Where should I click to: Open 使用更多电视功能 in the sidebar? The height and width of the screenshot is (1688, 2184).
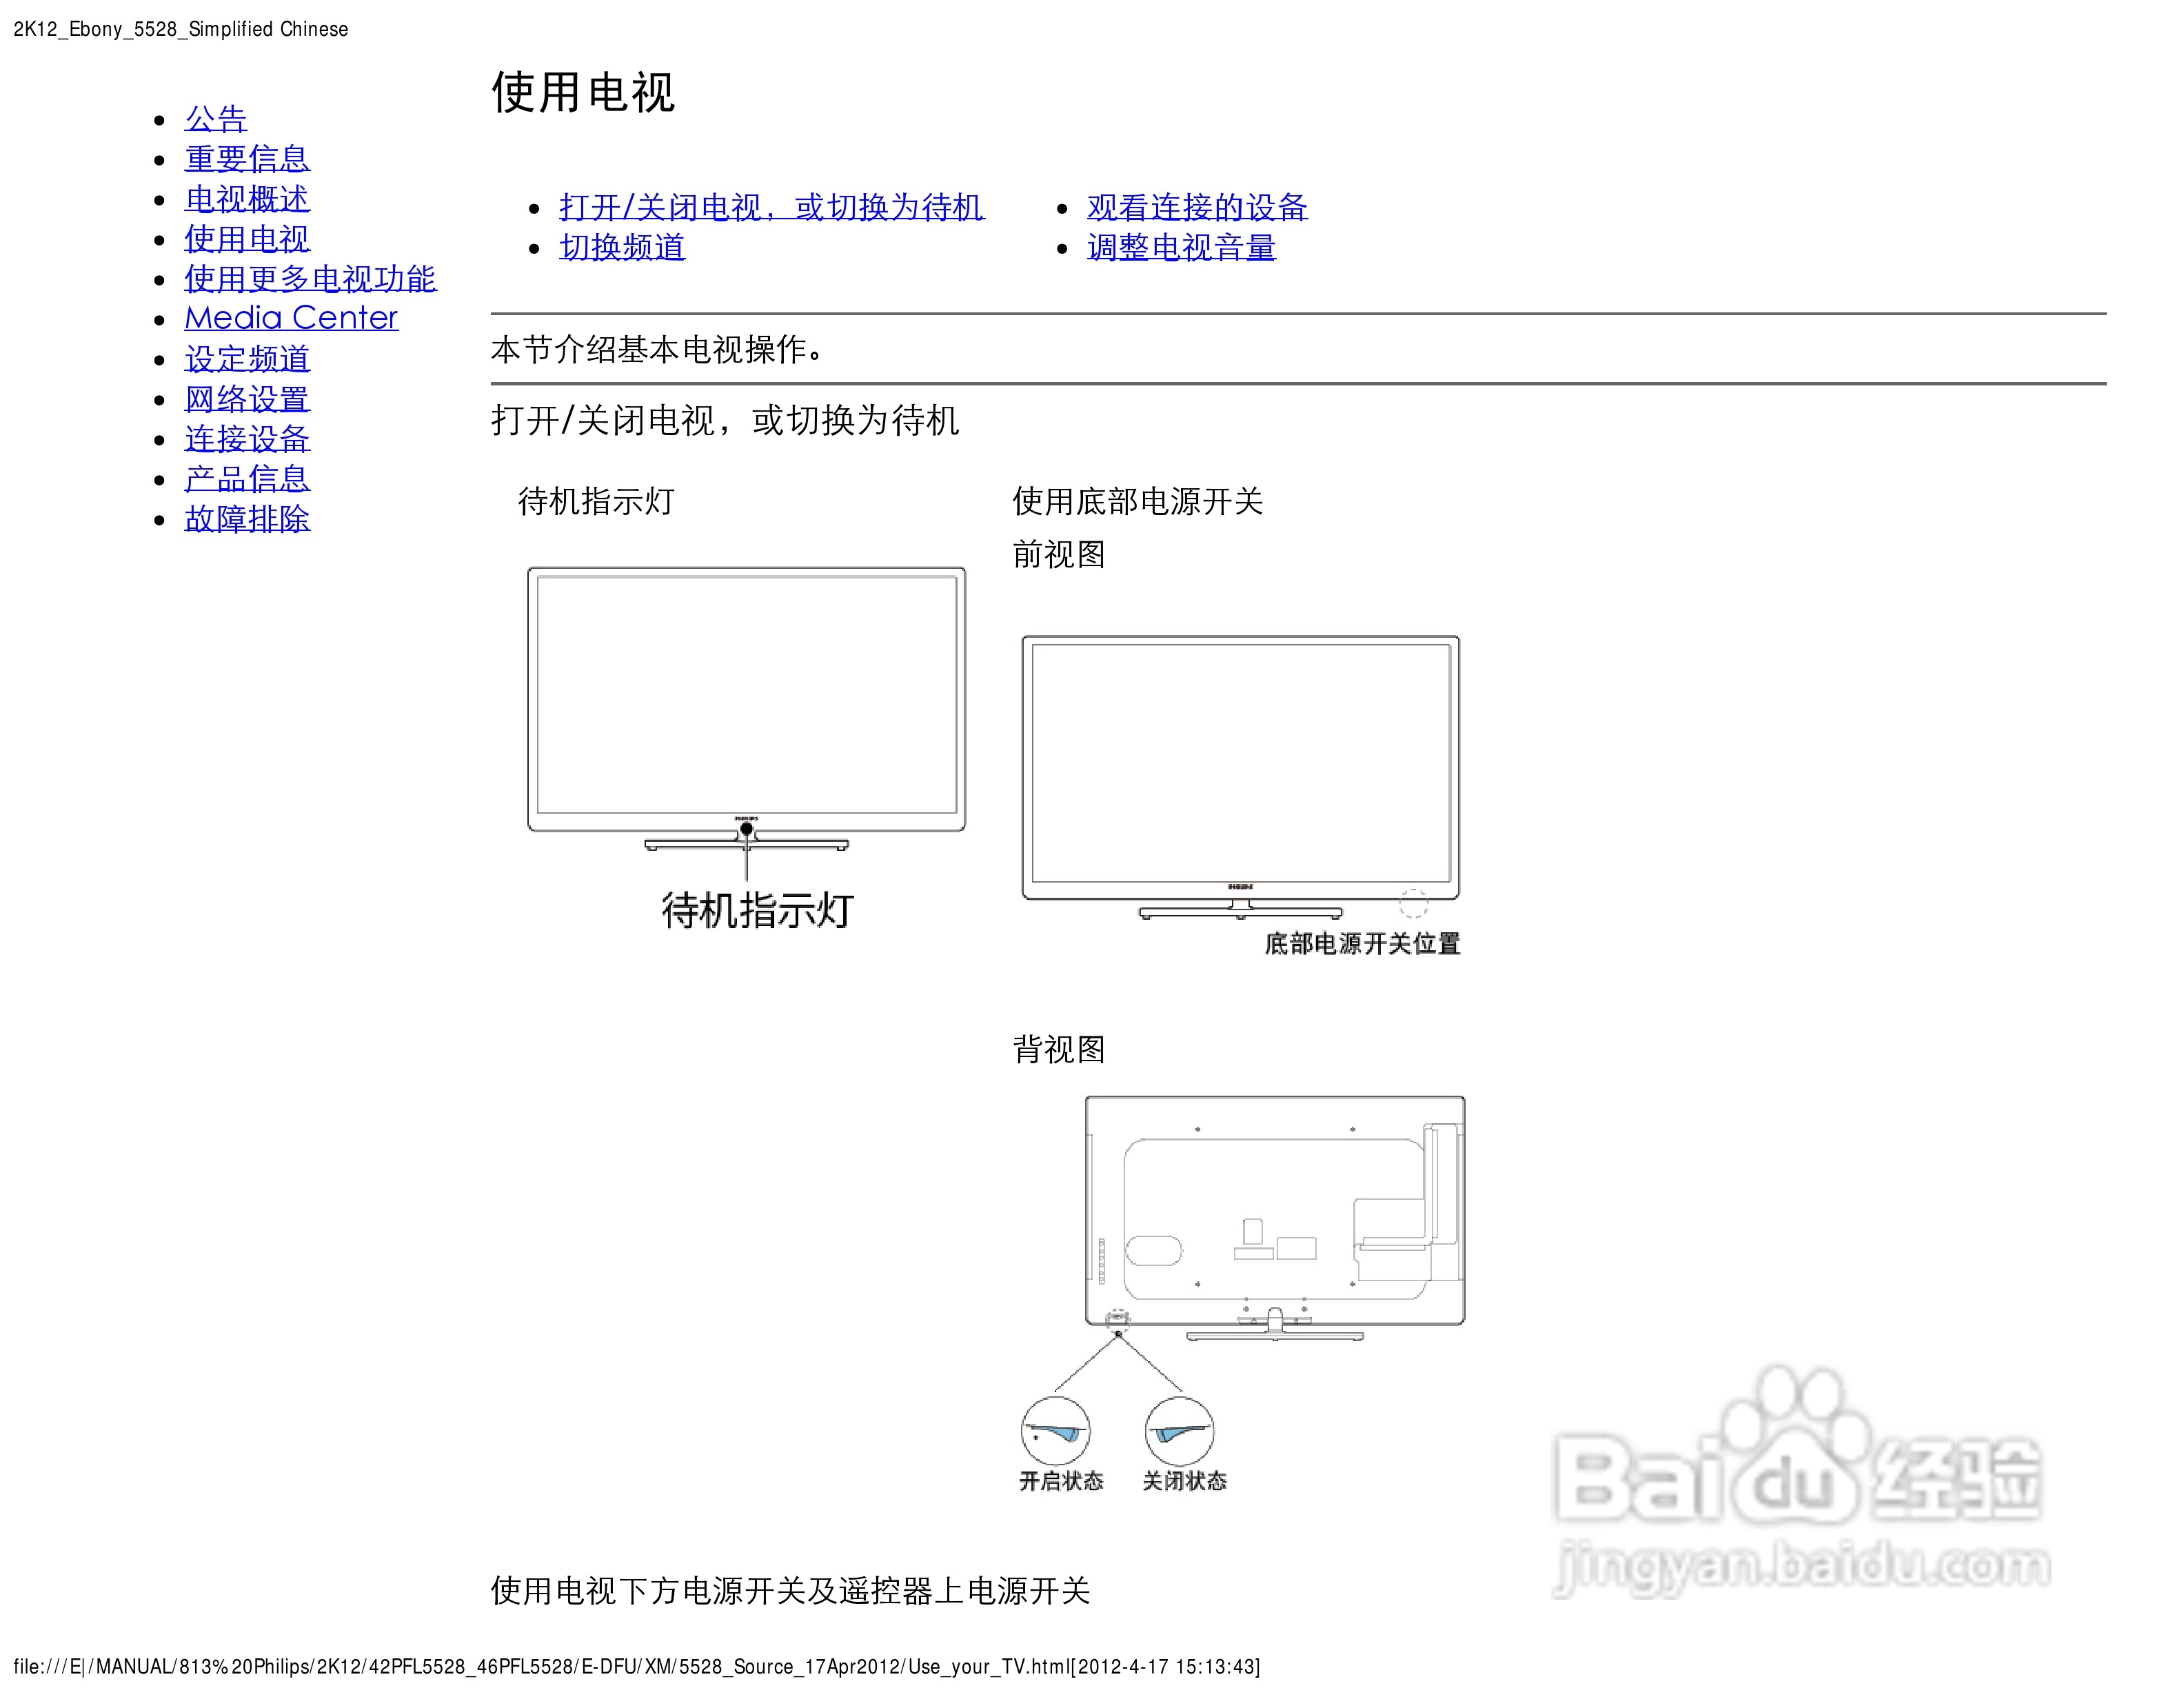310,279
